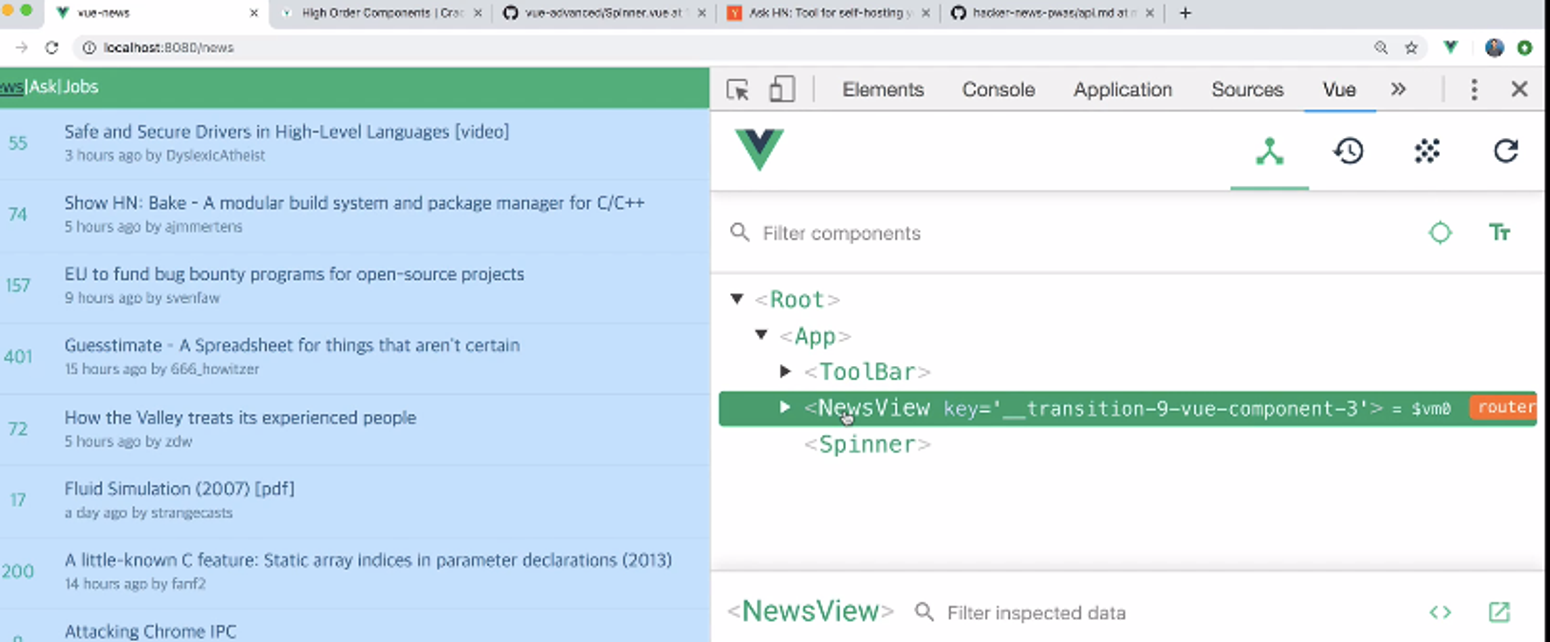Select the Spinner component in tree
The height and width of the screenshot is (642, 1550).
pyautogui.click(x=868, y=445)
